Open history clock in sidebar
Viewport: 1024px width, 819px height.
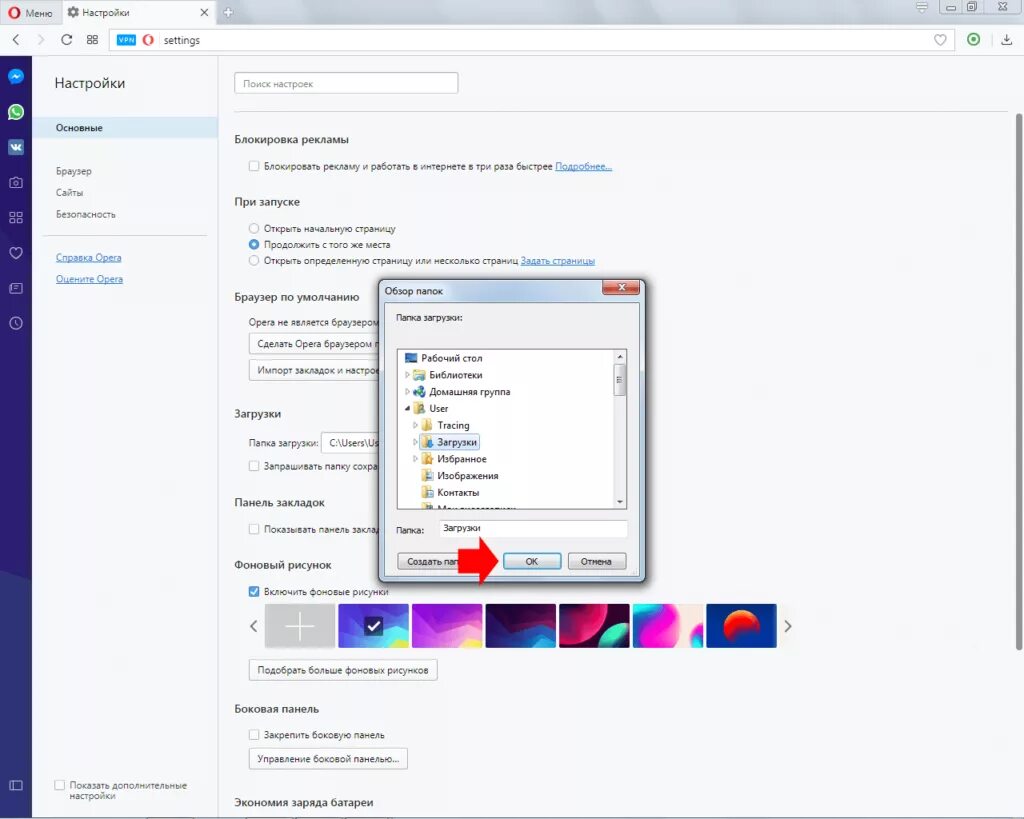point(16,323)
